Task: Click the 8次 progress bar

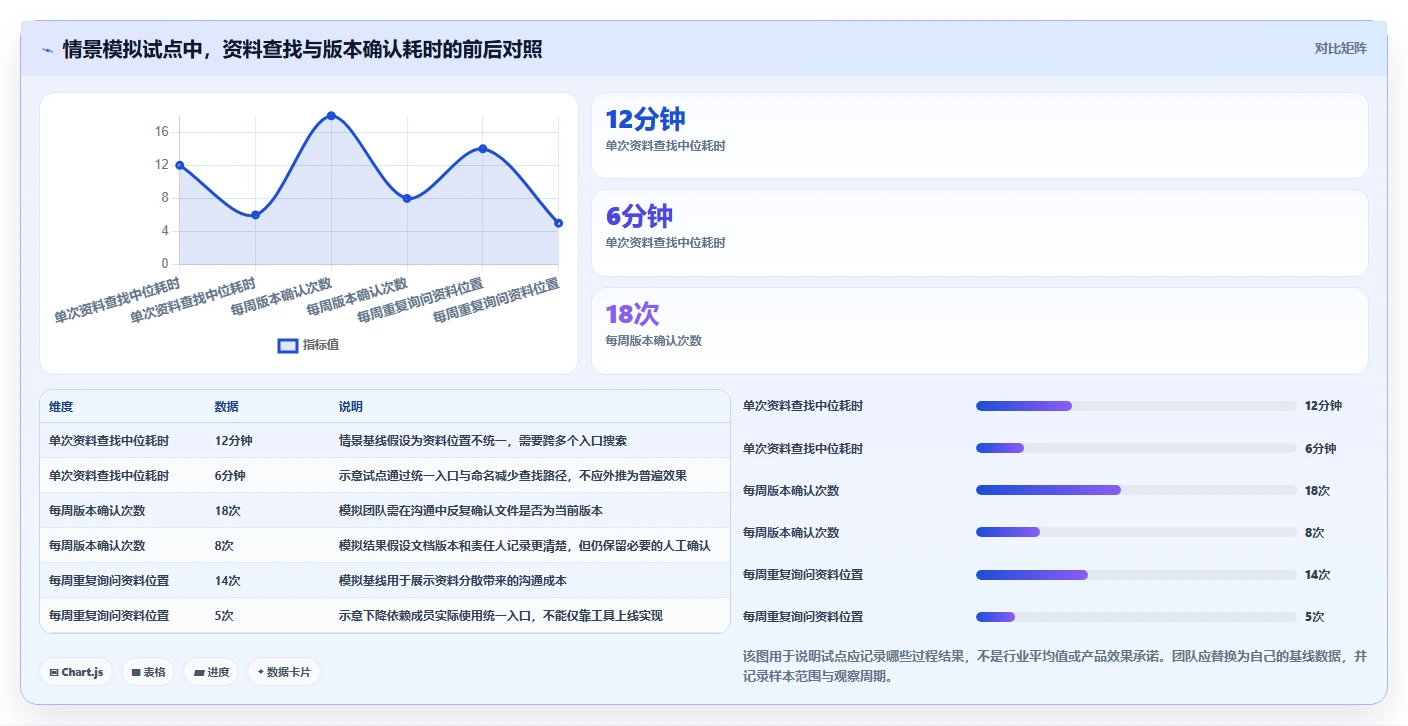Action: click(1136, 532)
